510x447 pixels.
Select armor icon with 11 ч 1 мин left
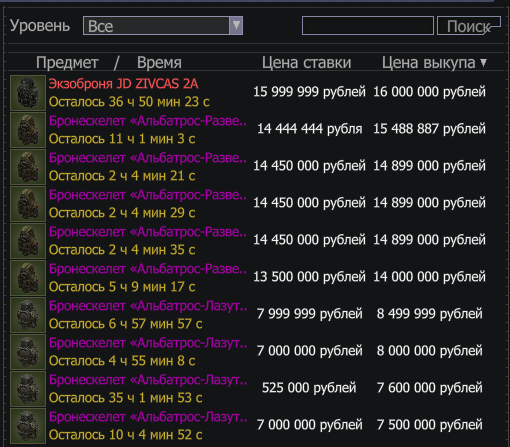click(x=28, y=130)
